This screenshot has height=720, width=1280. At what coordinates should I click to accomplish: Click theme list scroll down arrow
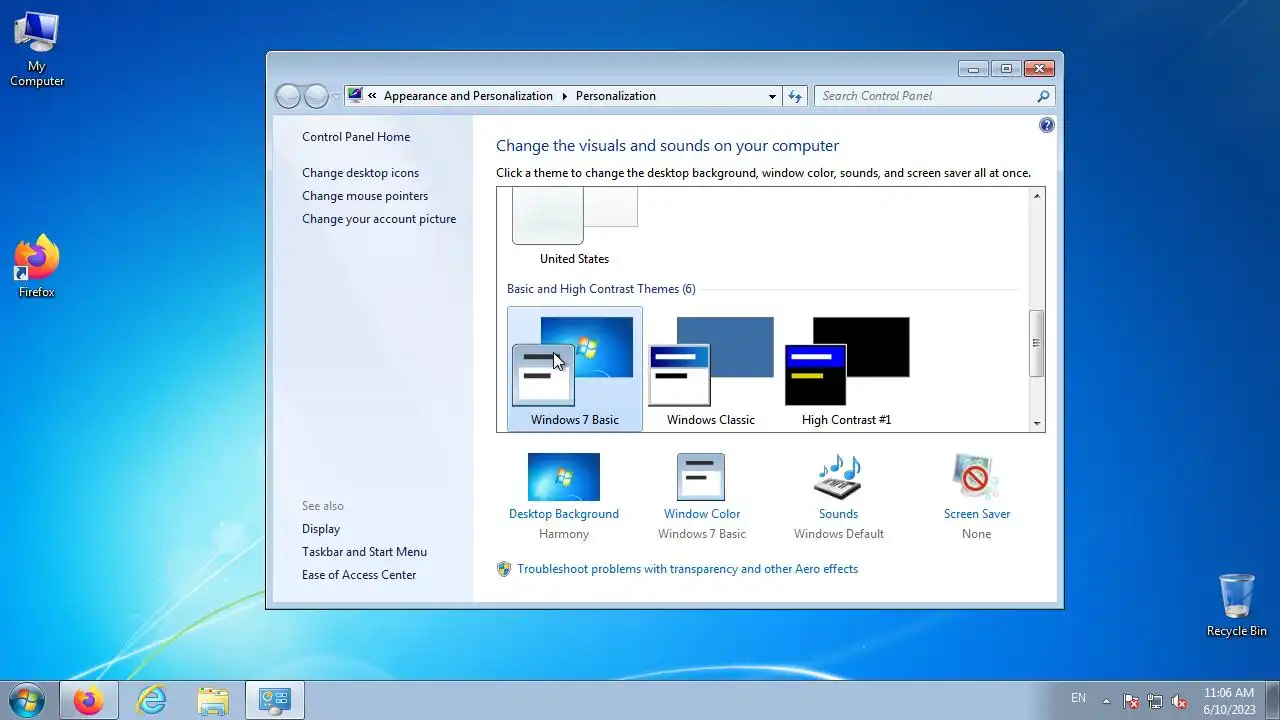pyautogui.click(x=1037, y=423)
